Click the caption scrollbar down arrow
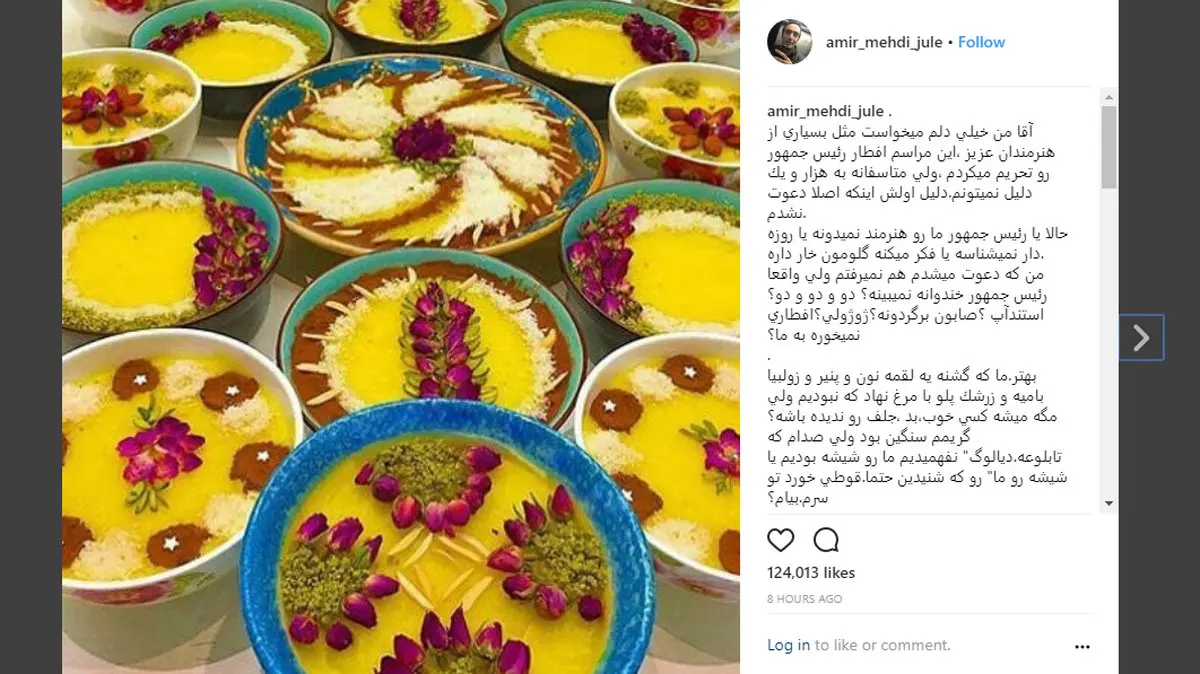 point(1108,504)
